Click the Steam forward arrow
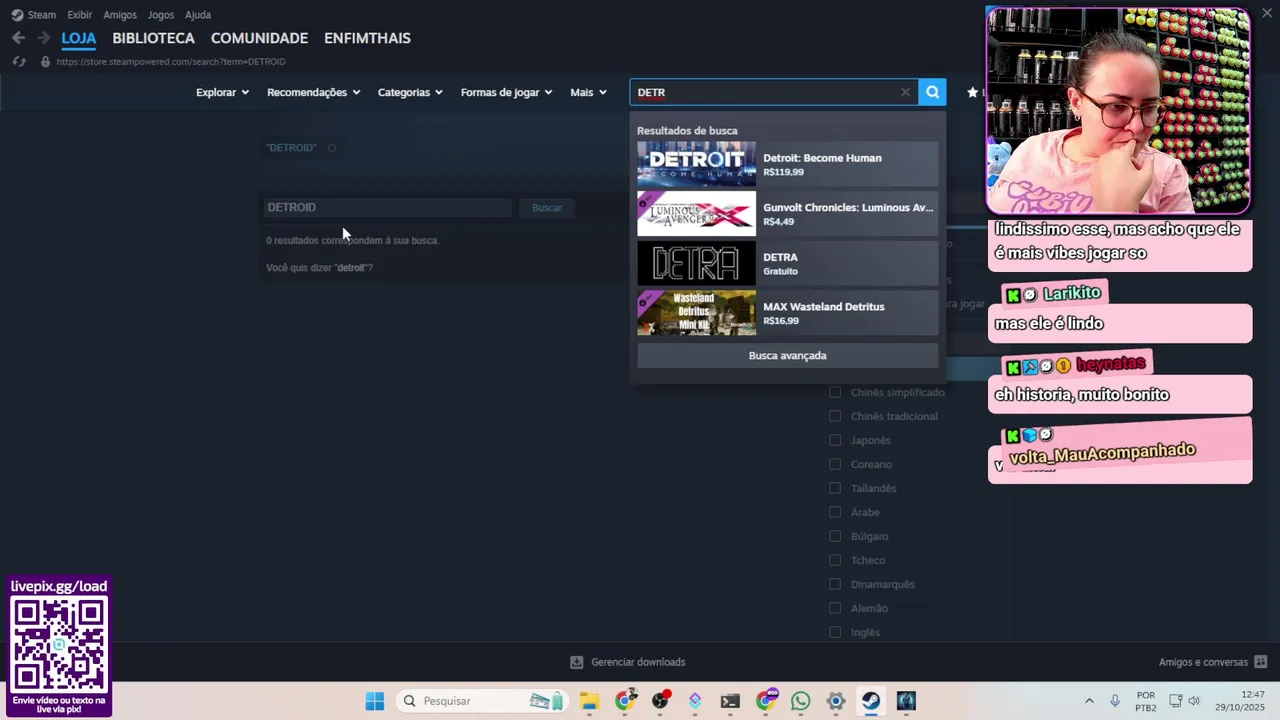This screenshot has height=720, width=1280. (x=43, y=38)
